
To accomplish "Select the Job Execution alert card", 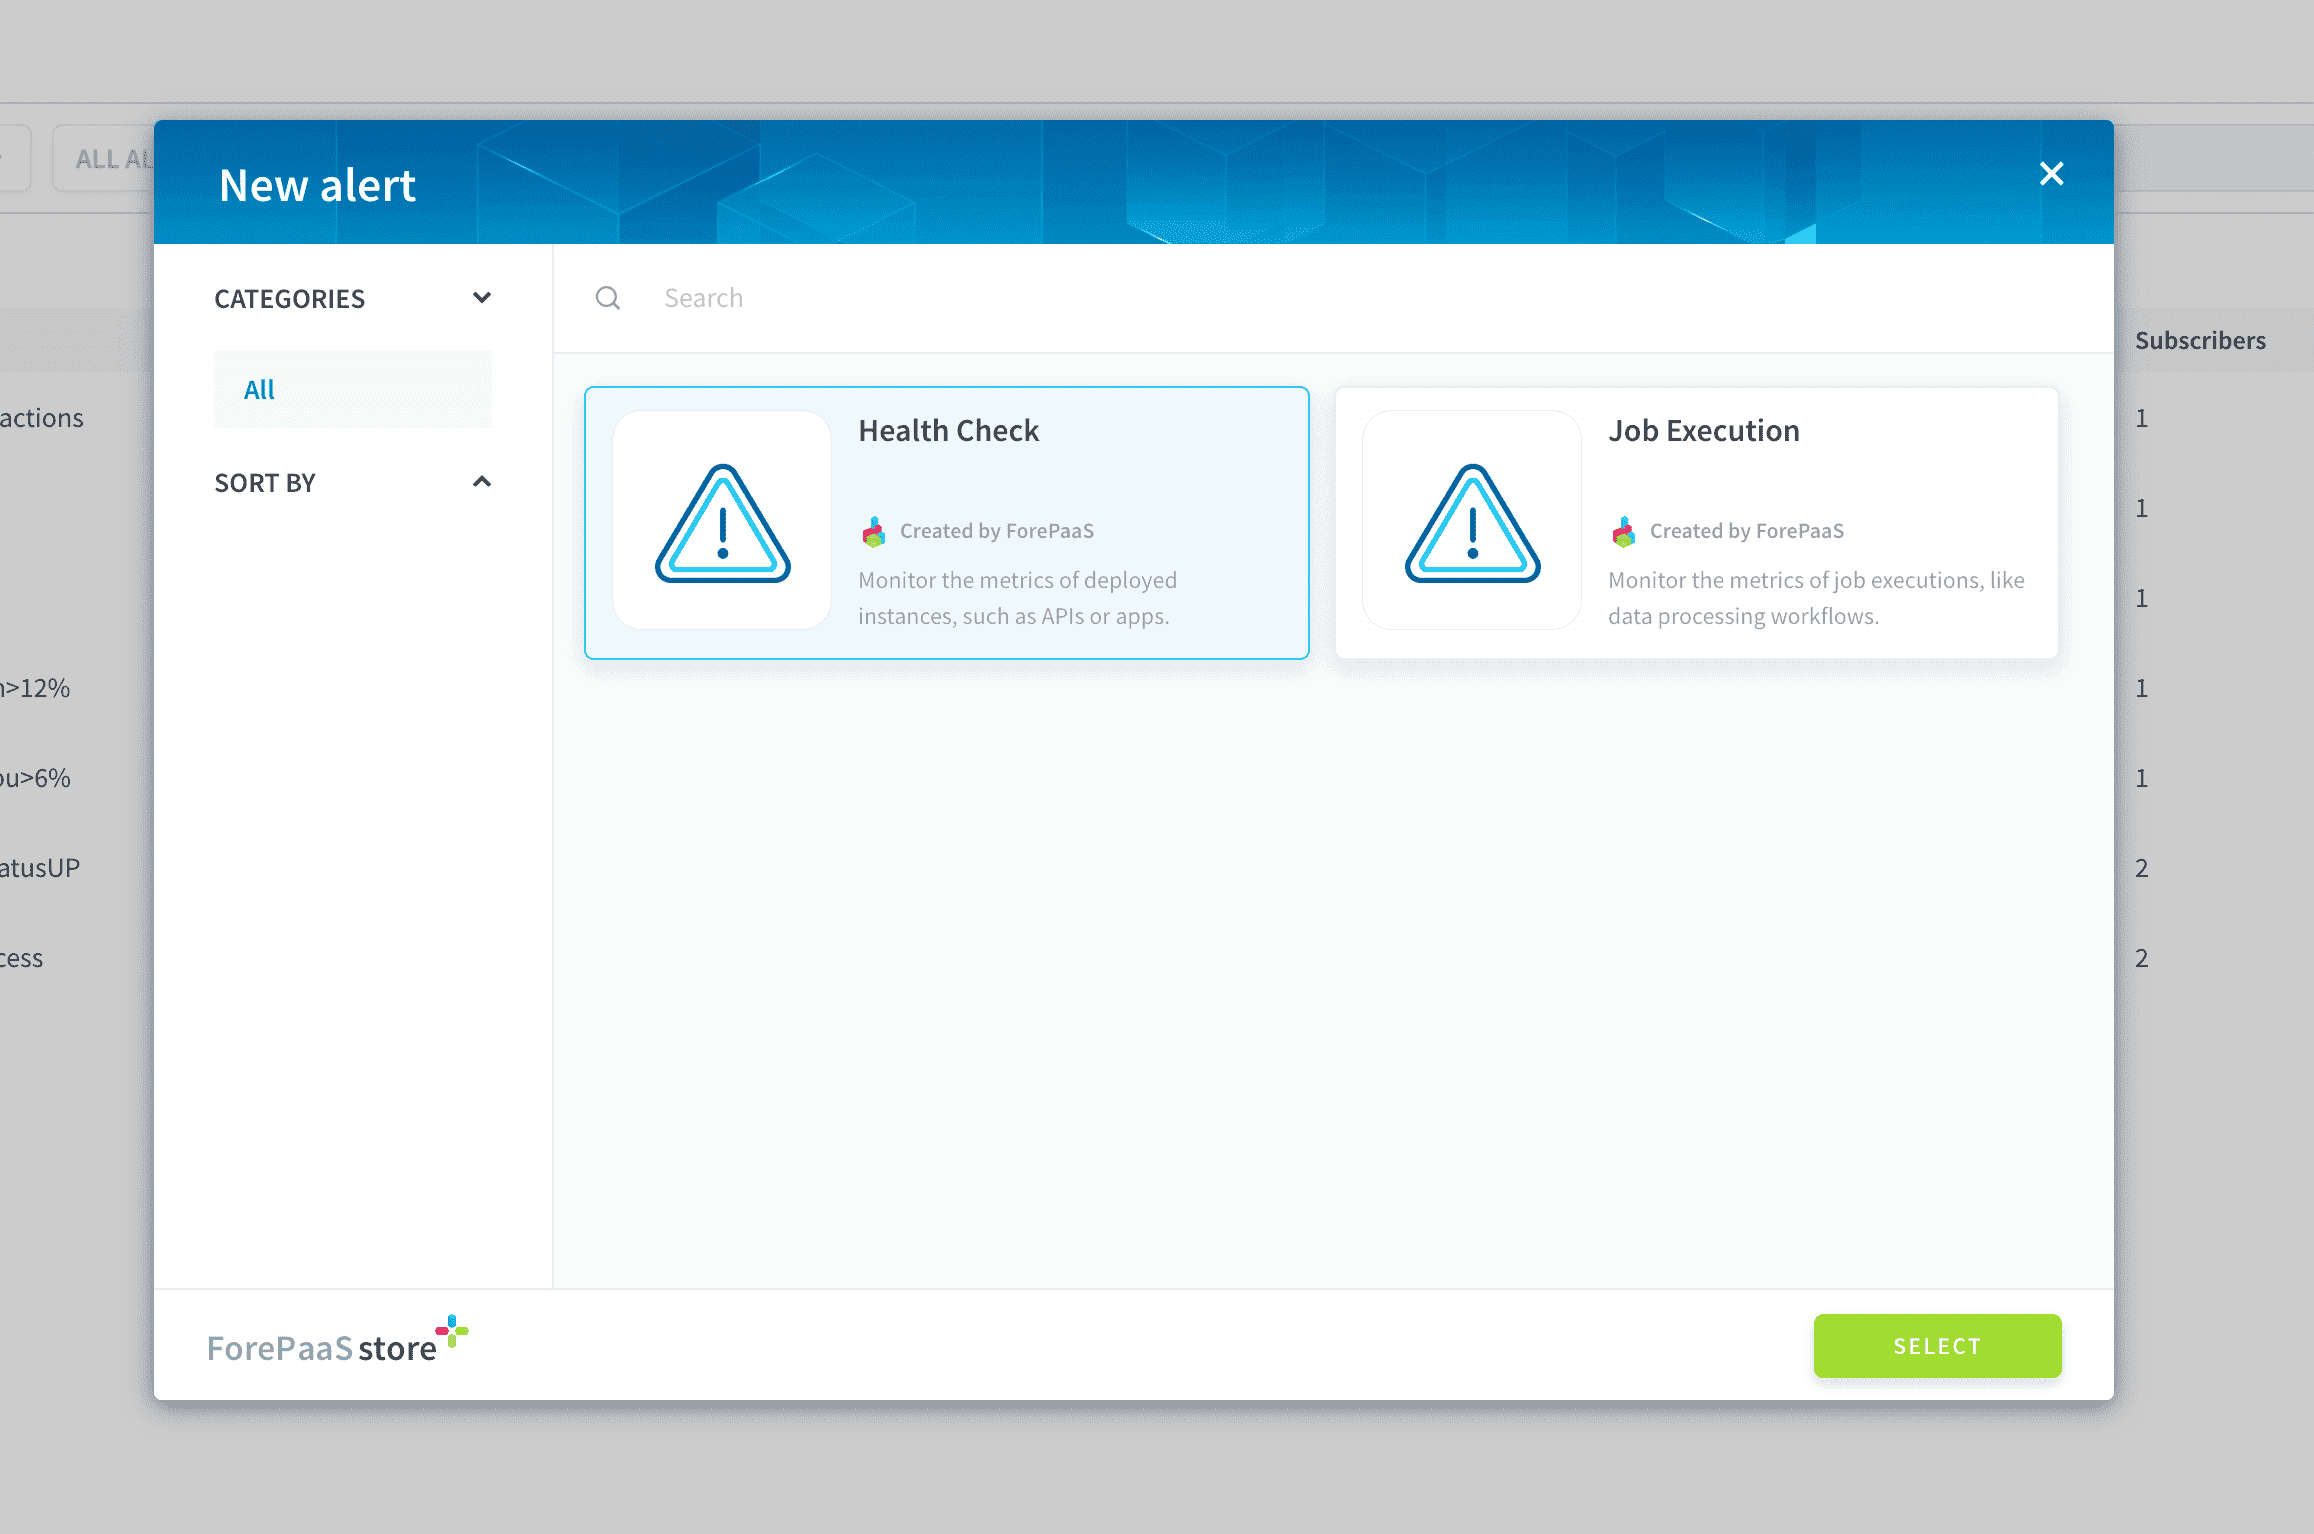I will click(x=1697, y=523).
